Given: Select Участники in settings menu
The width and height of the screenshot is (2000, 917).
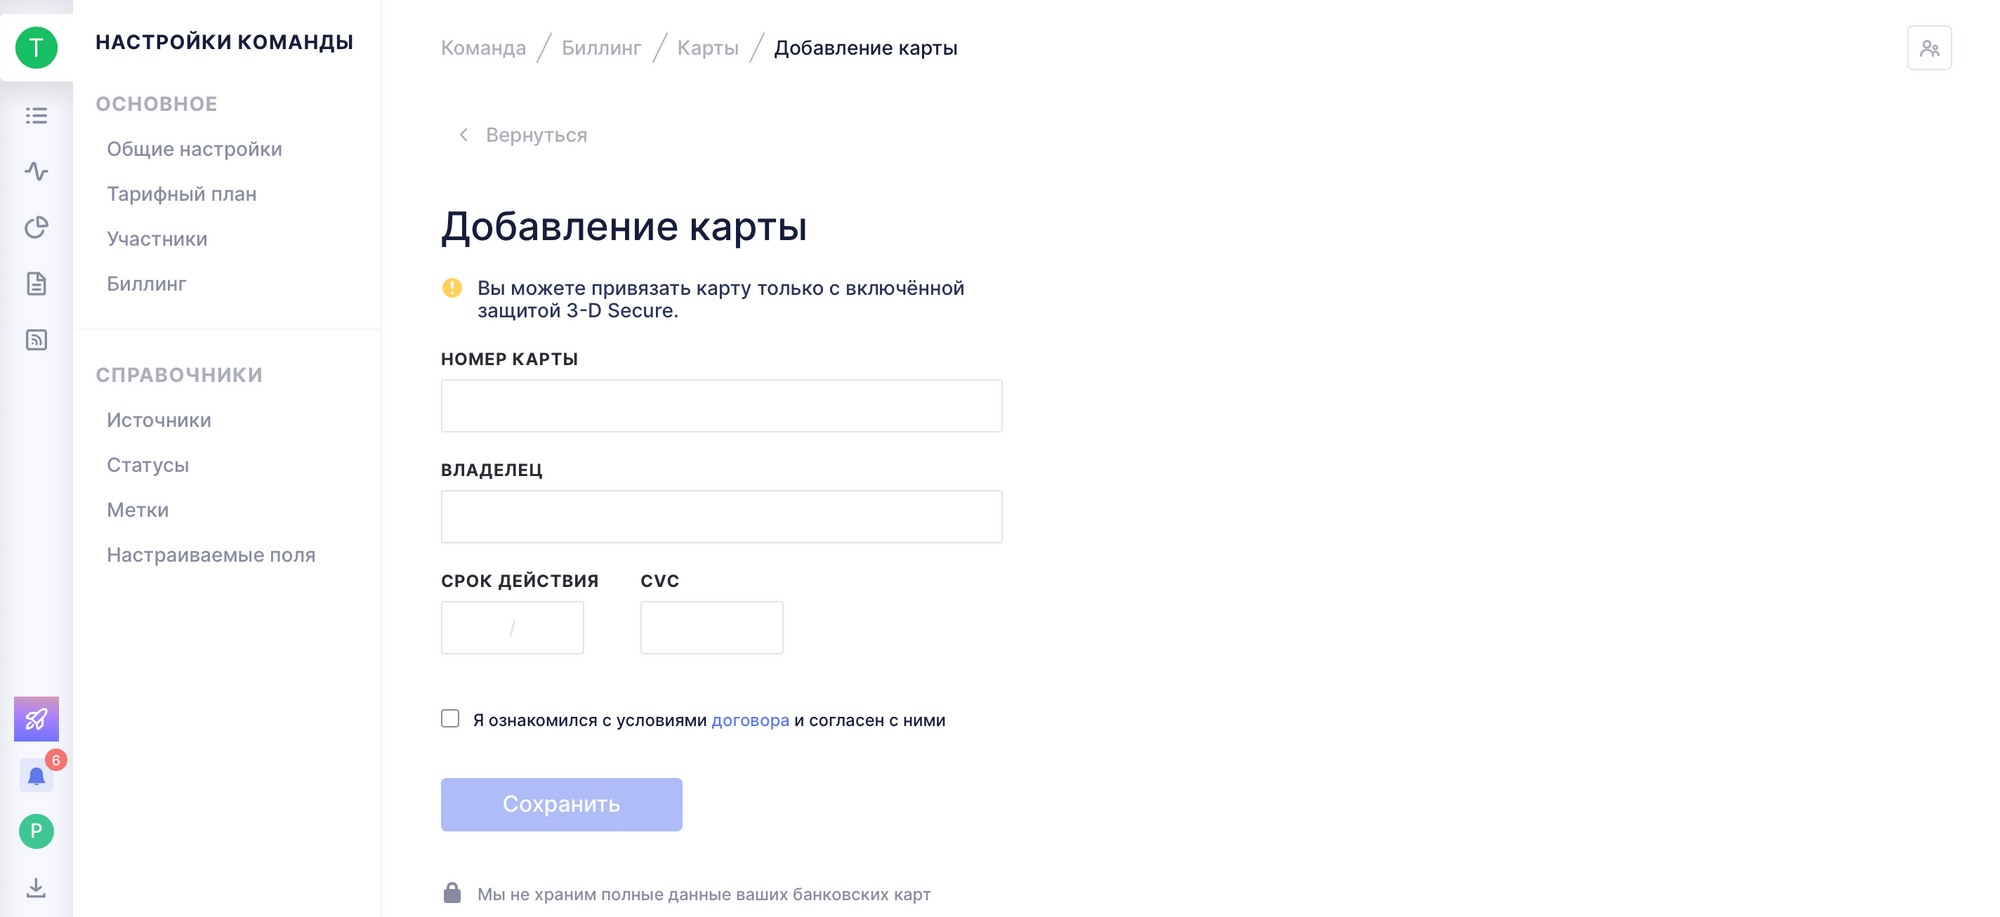Looking at the screenshot, I should [157, 239].
